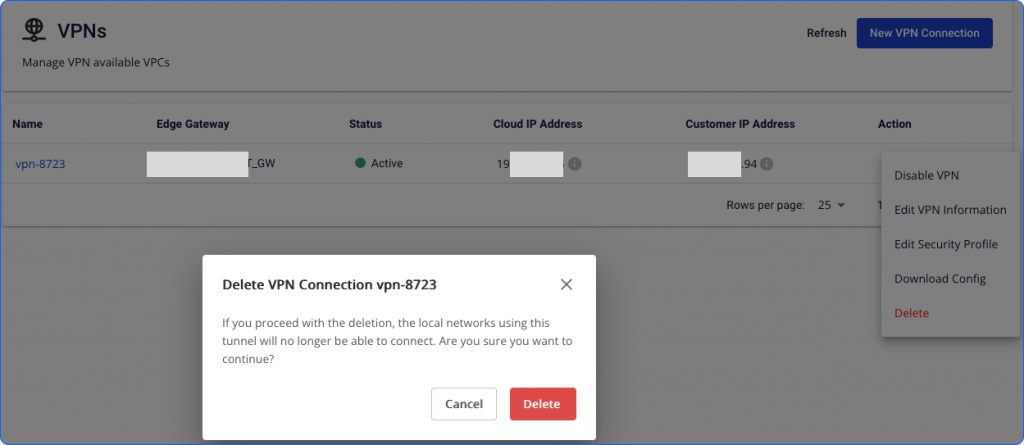Click the VPN network icon beside the heading

35,32
